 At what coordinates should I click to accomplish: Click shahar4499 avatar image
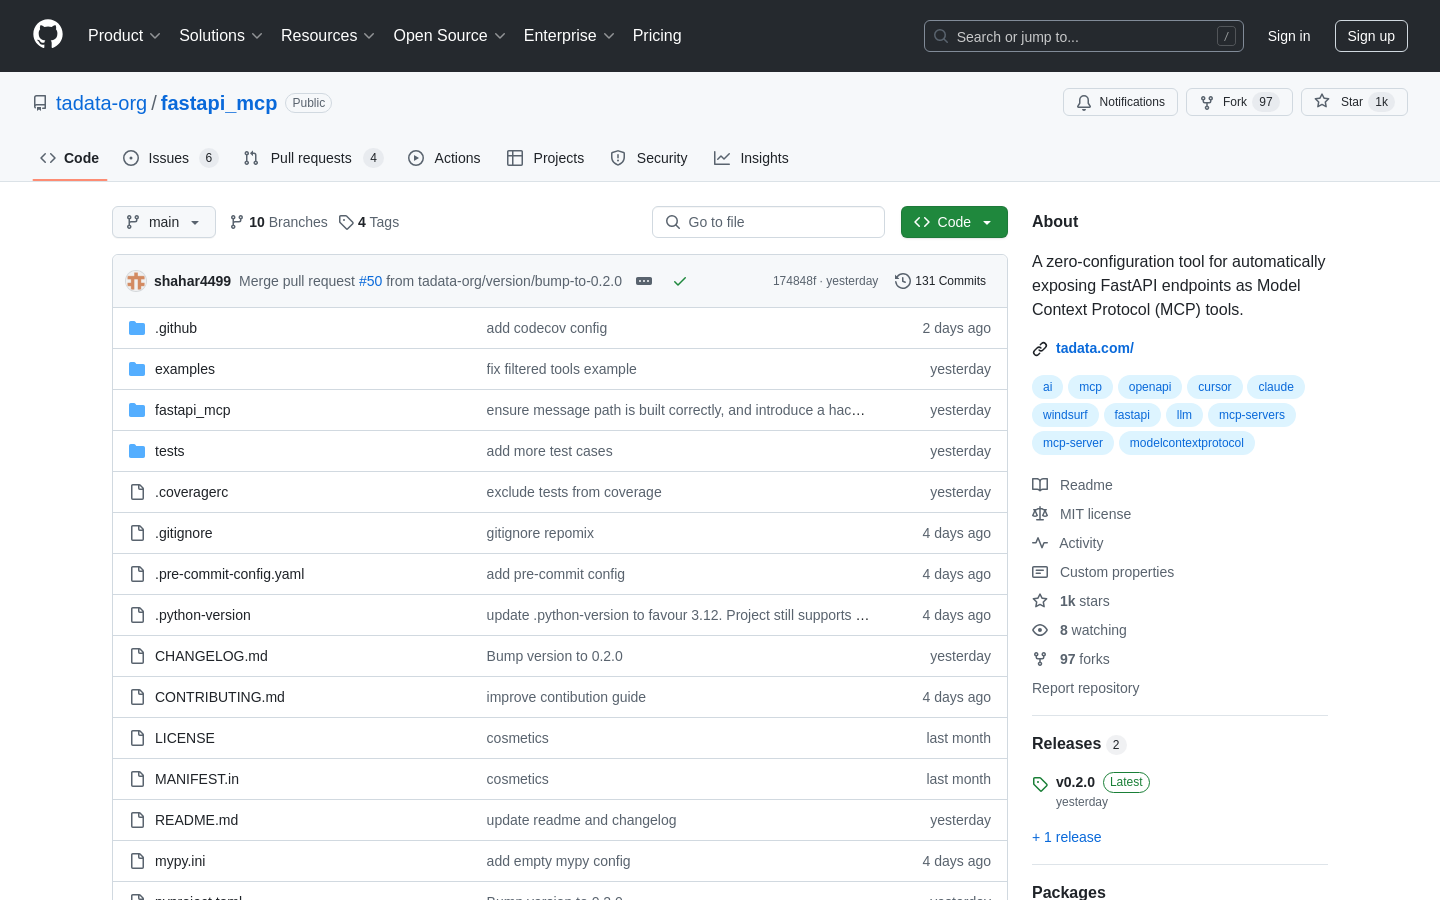point(136,281)
